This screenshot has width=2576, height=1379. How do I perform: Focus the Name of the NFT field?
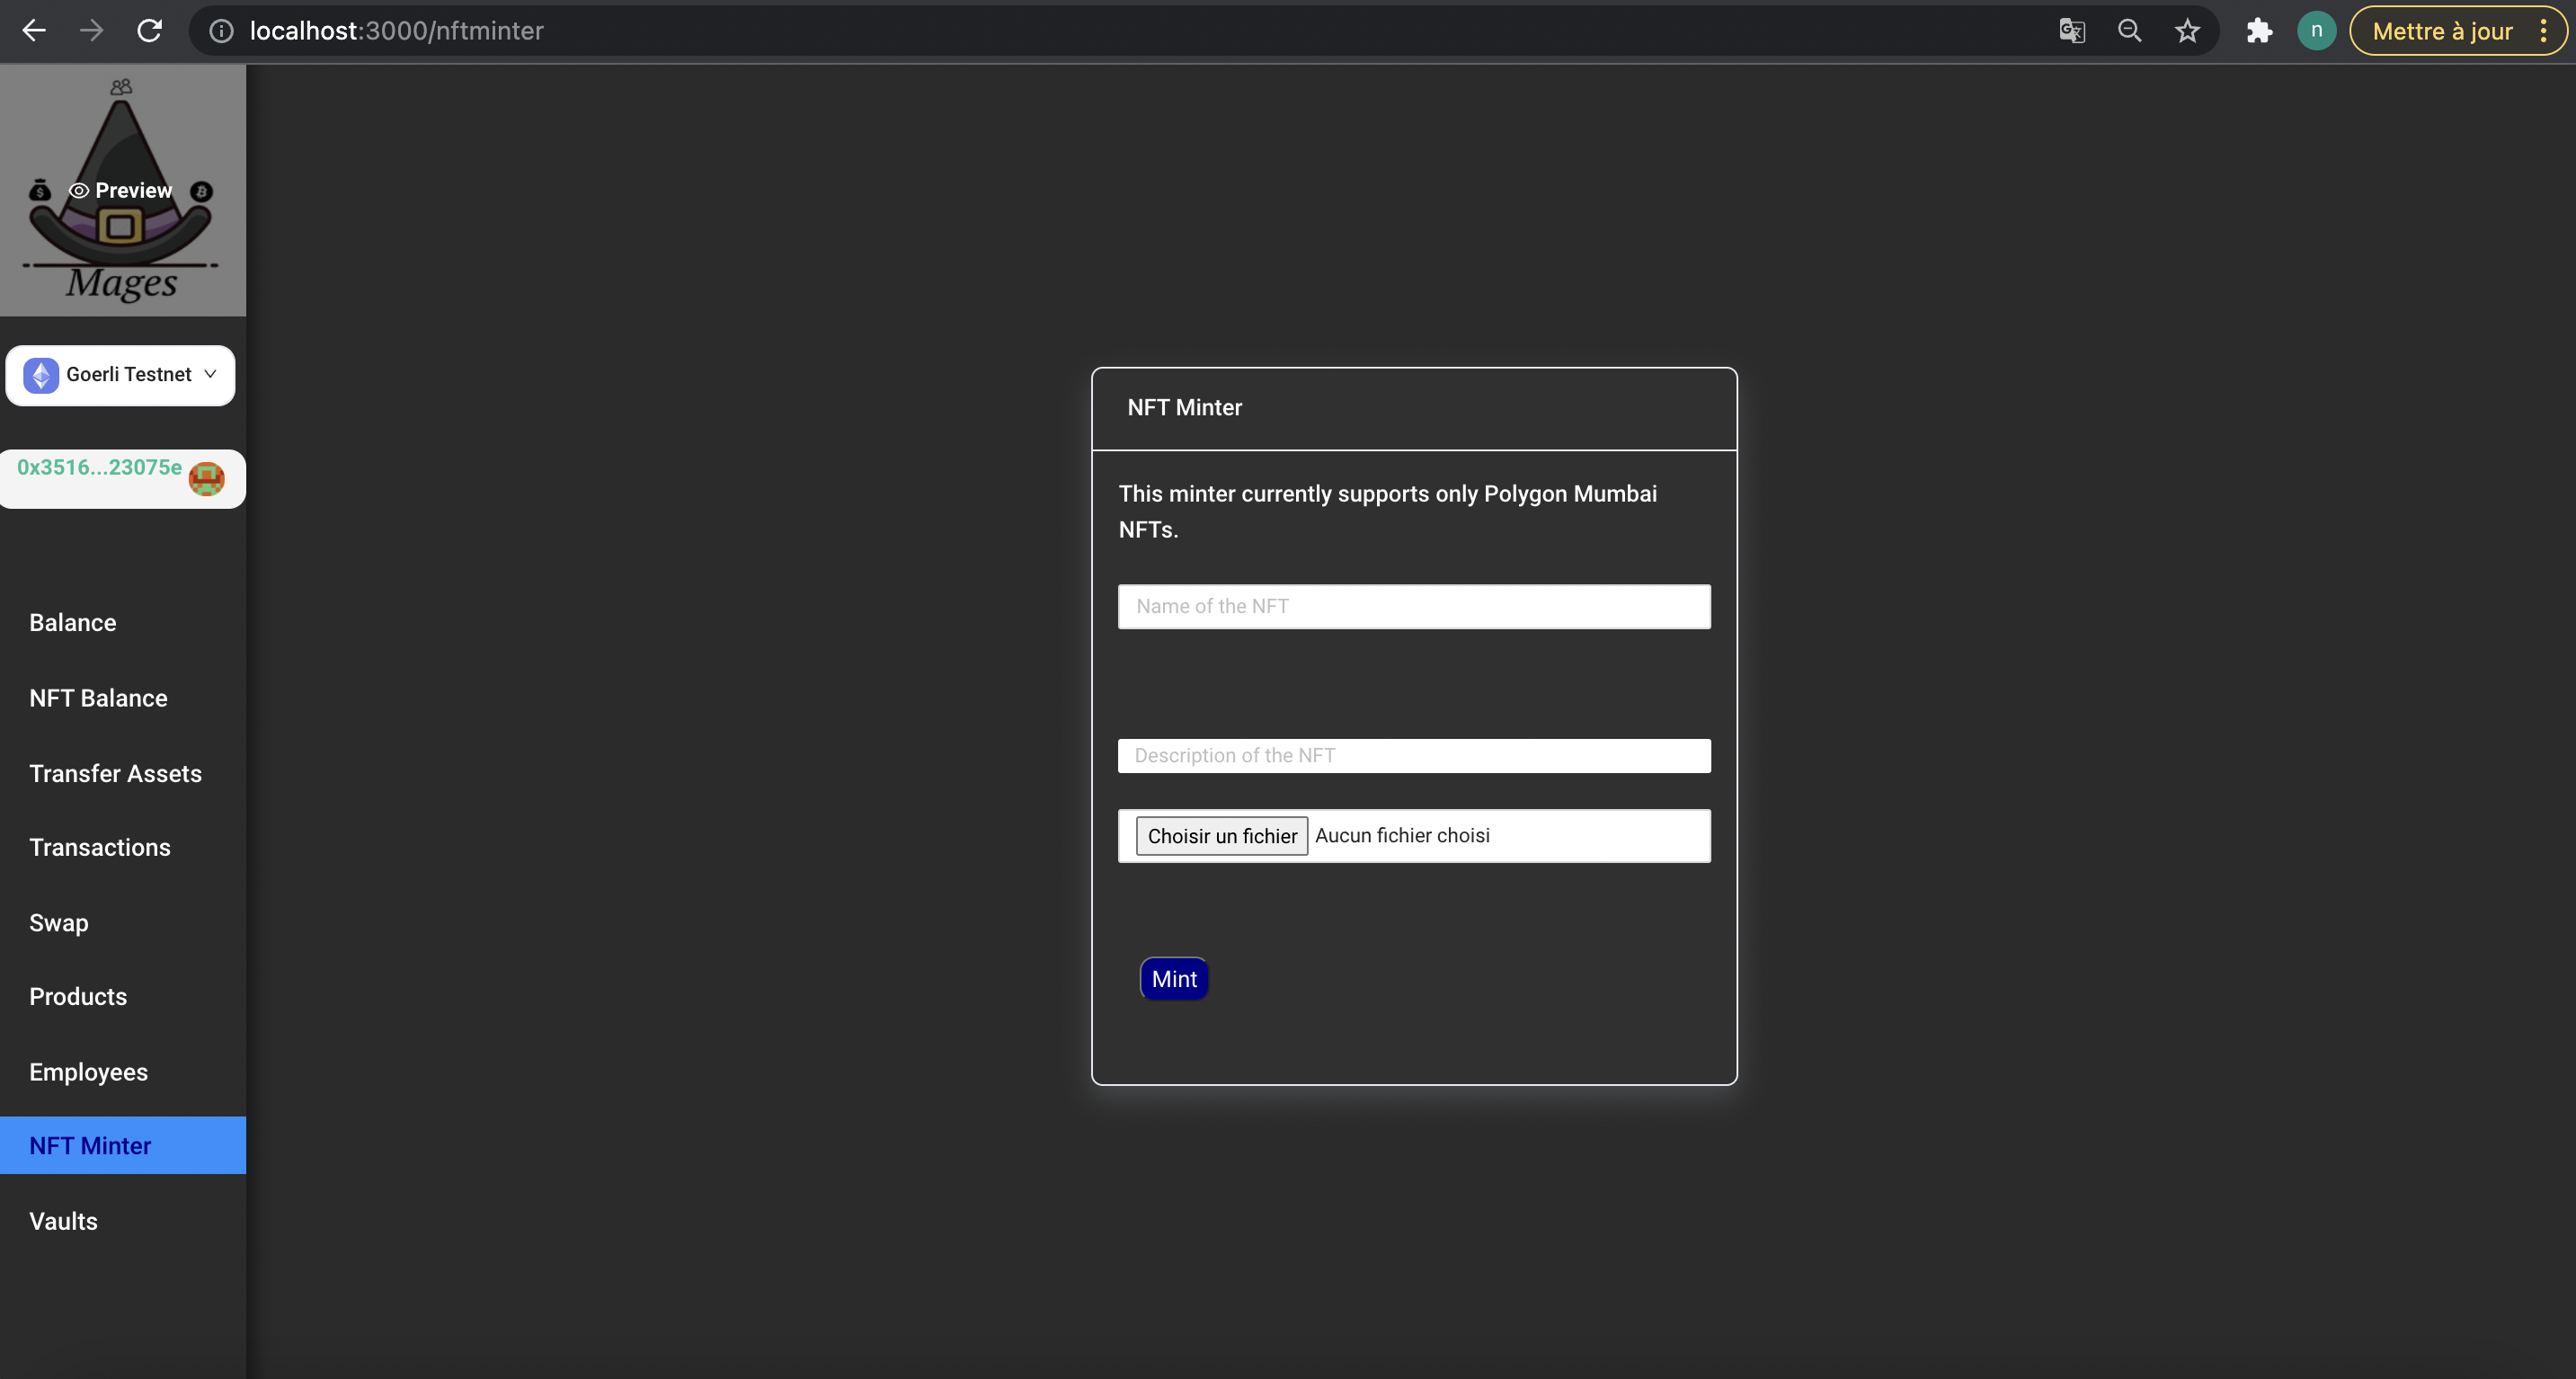1413,606
